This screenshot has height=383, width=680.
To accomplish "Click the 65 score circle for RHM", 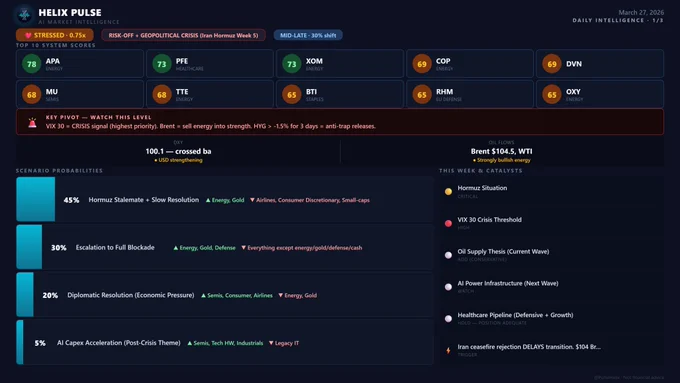I will [422, 95].
